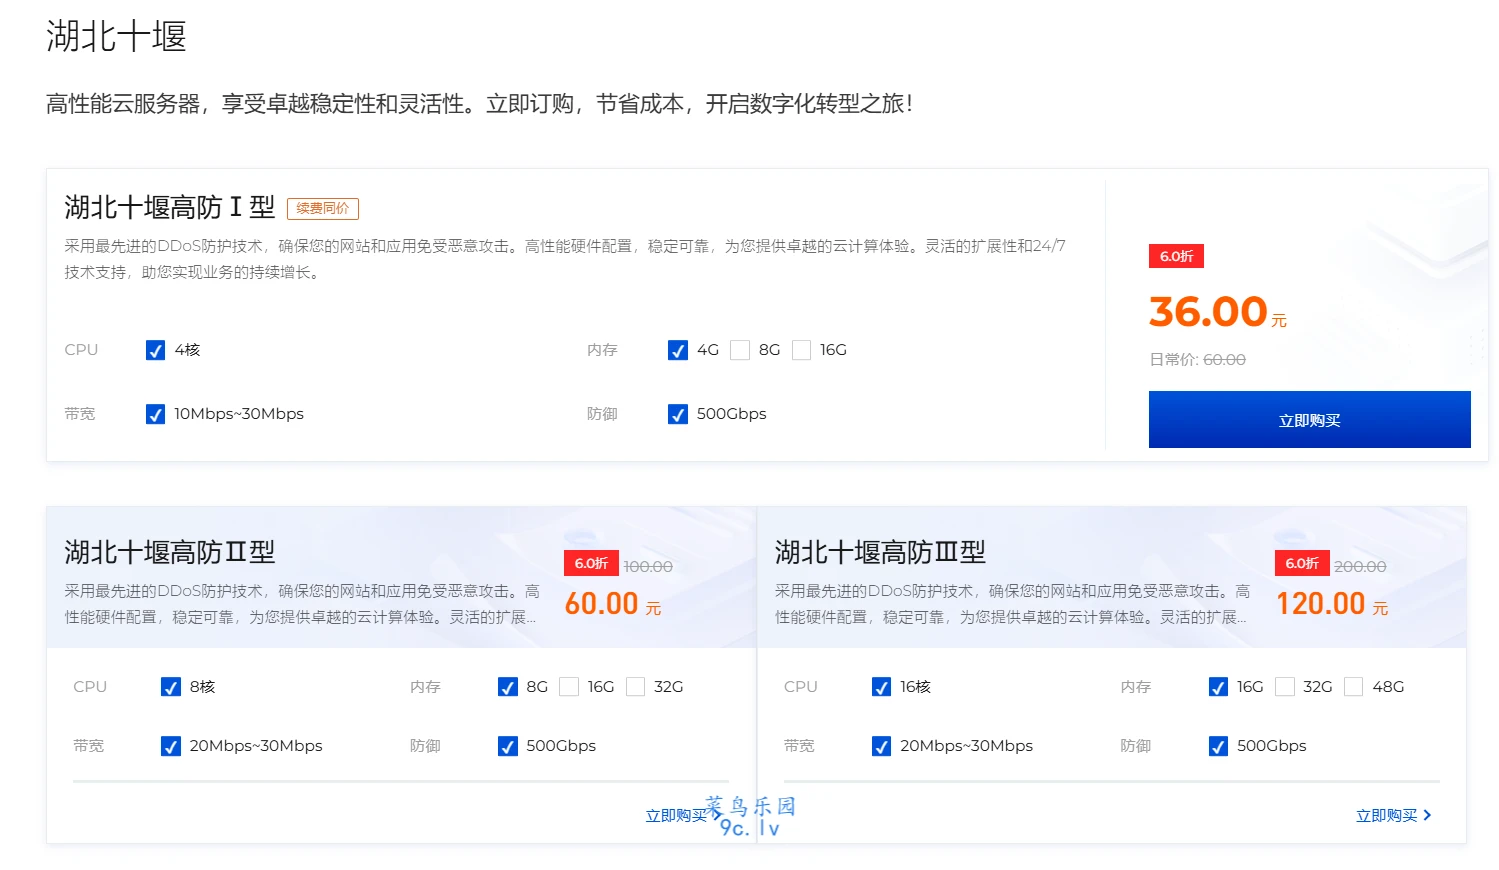The image size is (1499, 870).
Task: Check the 32G memory box in 高防Ⅱ型
Action: (x=635, y=687)
